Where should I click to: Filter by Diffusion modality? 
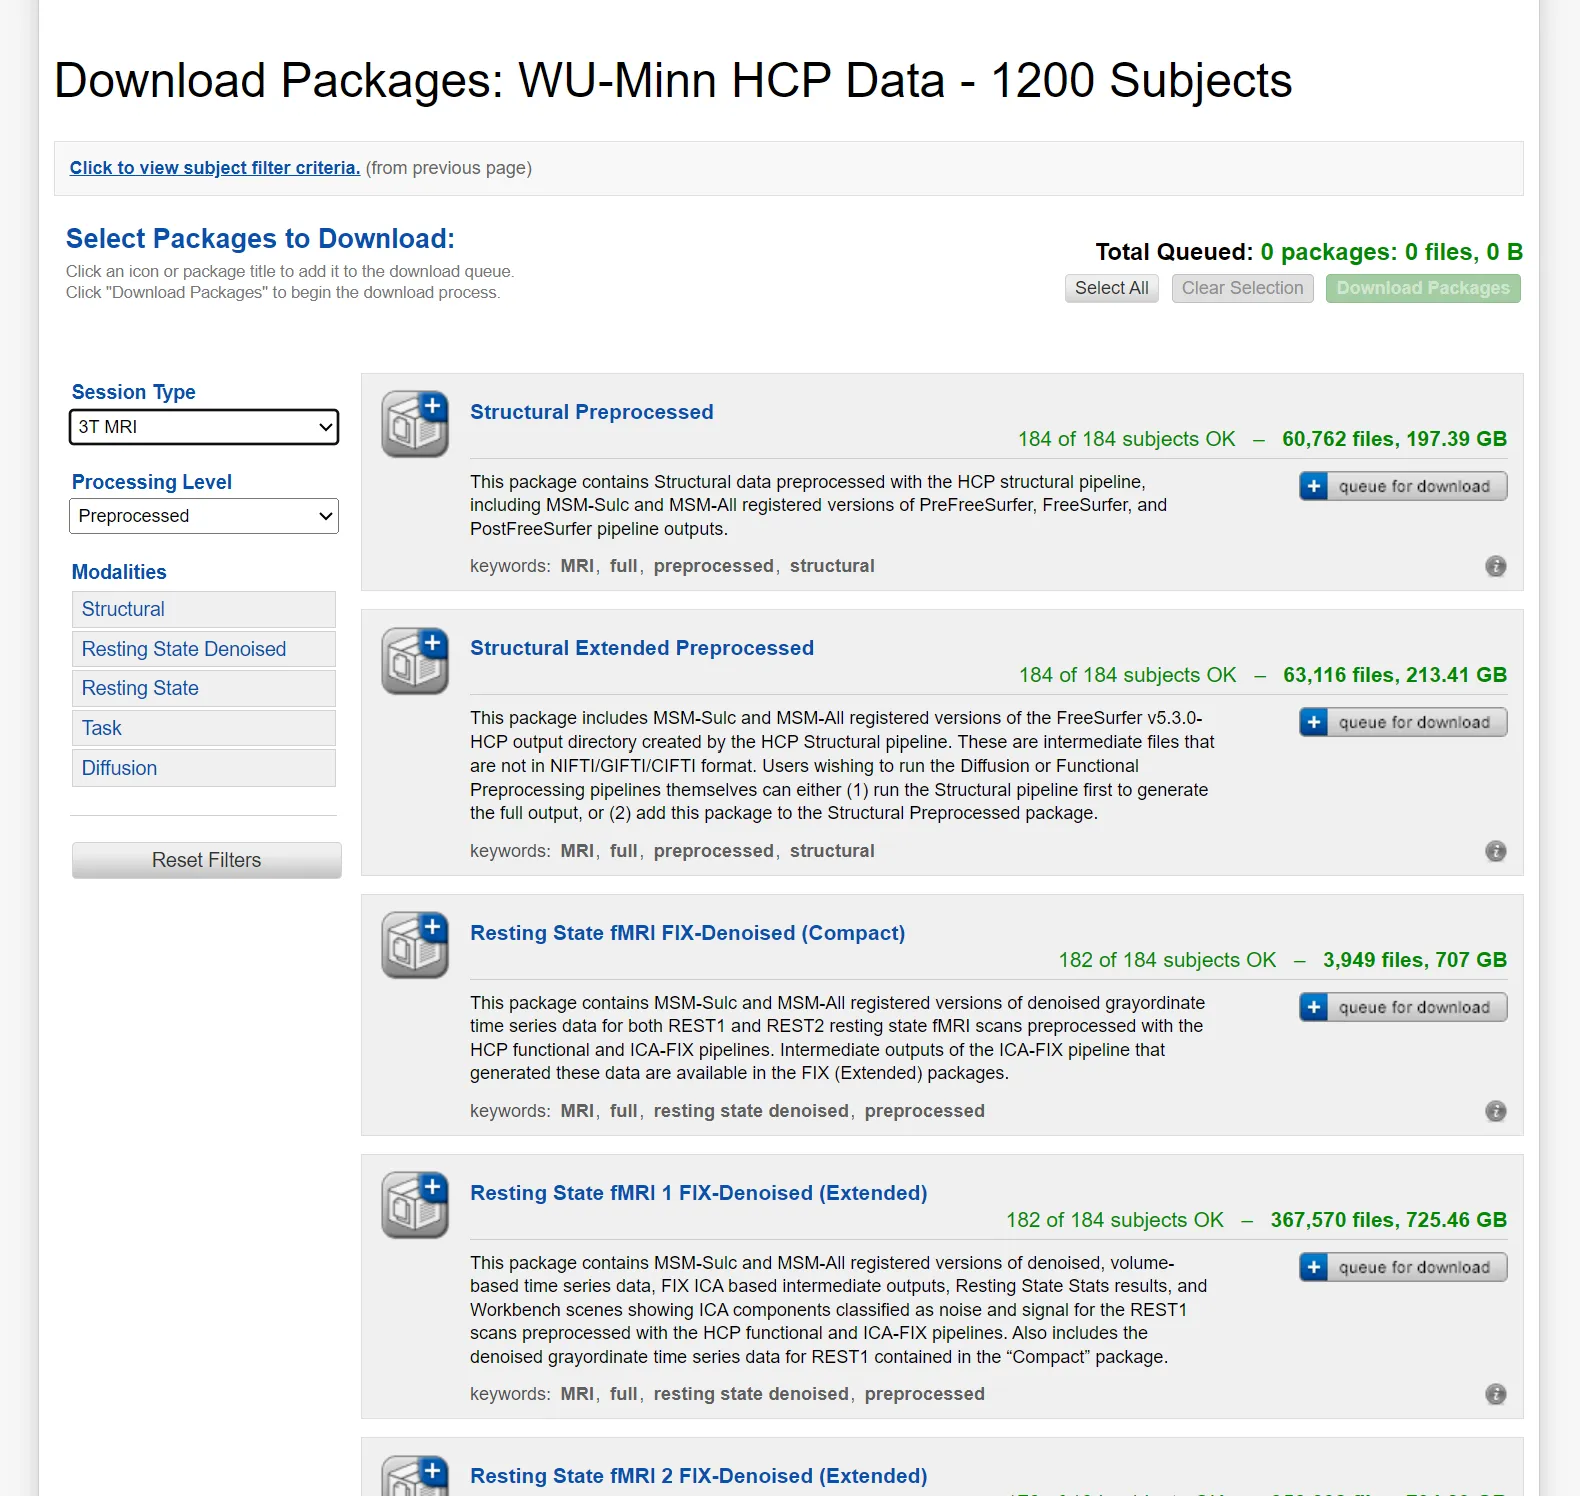(x=204, y=768)
